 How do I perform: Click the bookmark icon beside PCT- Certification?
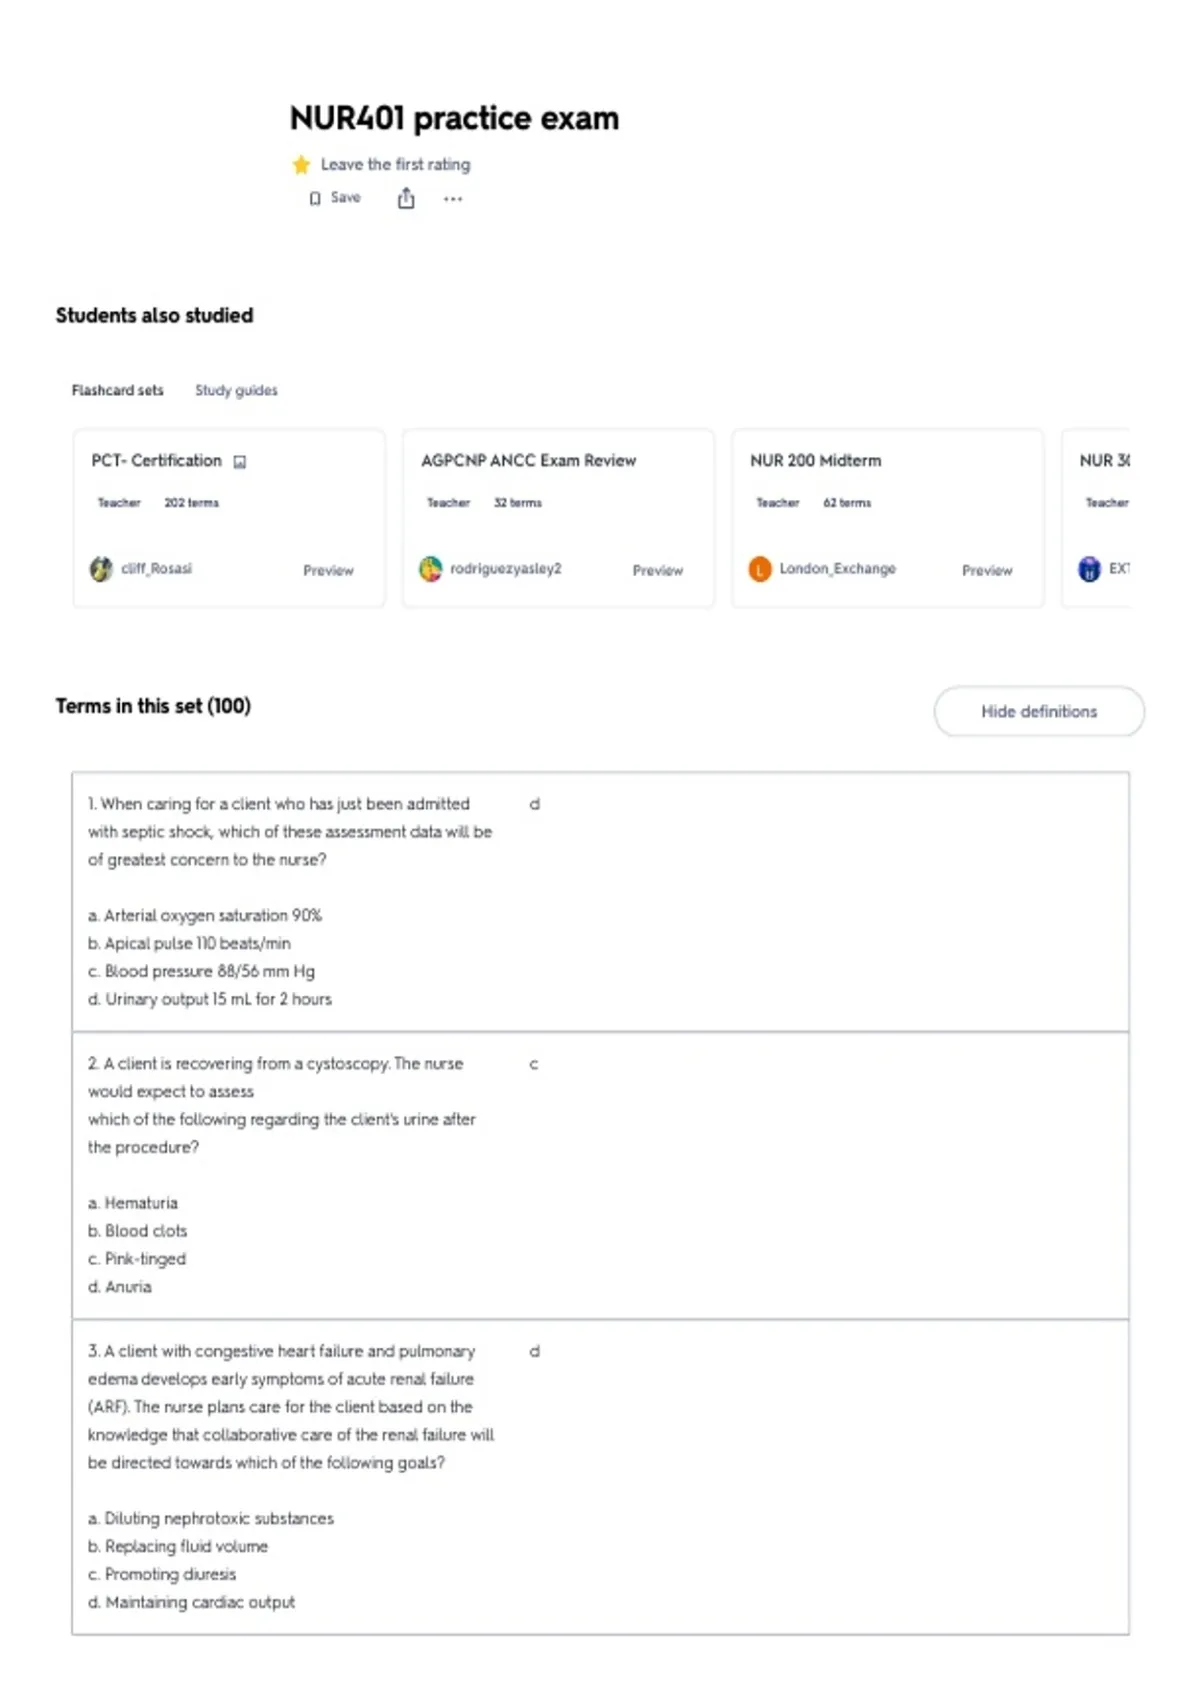240,462
